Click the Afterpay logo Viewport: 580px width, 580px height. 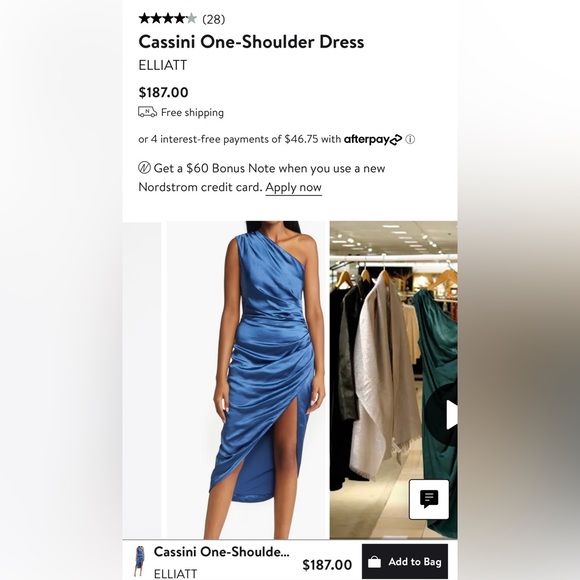coord(372,139)
